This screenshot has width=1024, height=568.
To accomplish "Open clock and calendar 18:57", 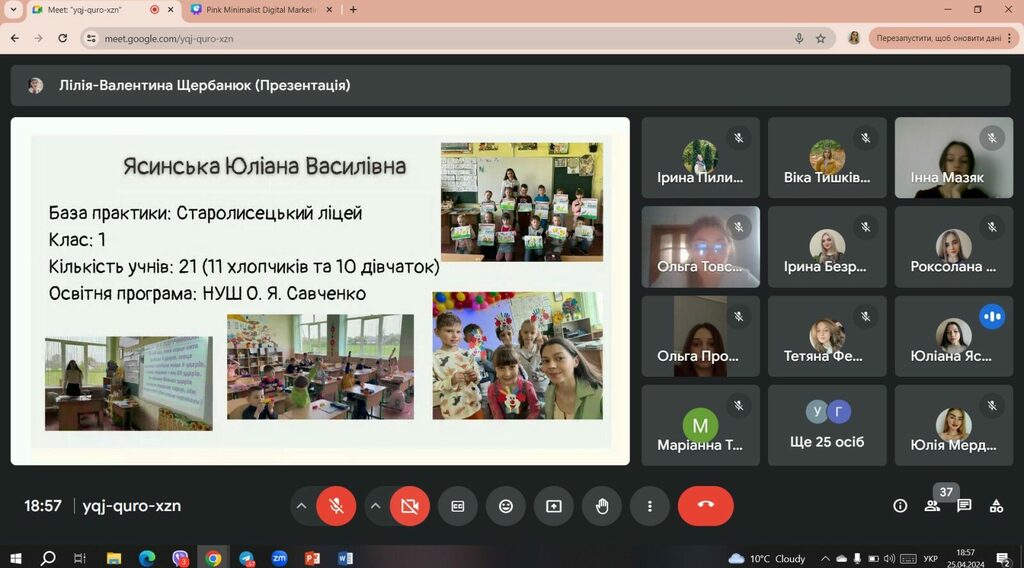I will (x=965, y=558).
